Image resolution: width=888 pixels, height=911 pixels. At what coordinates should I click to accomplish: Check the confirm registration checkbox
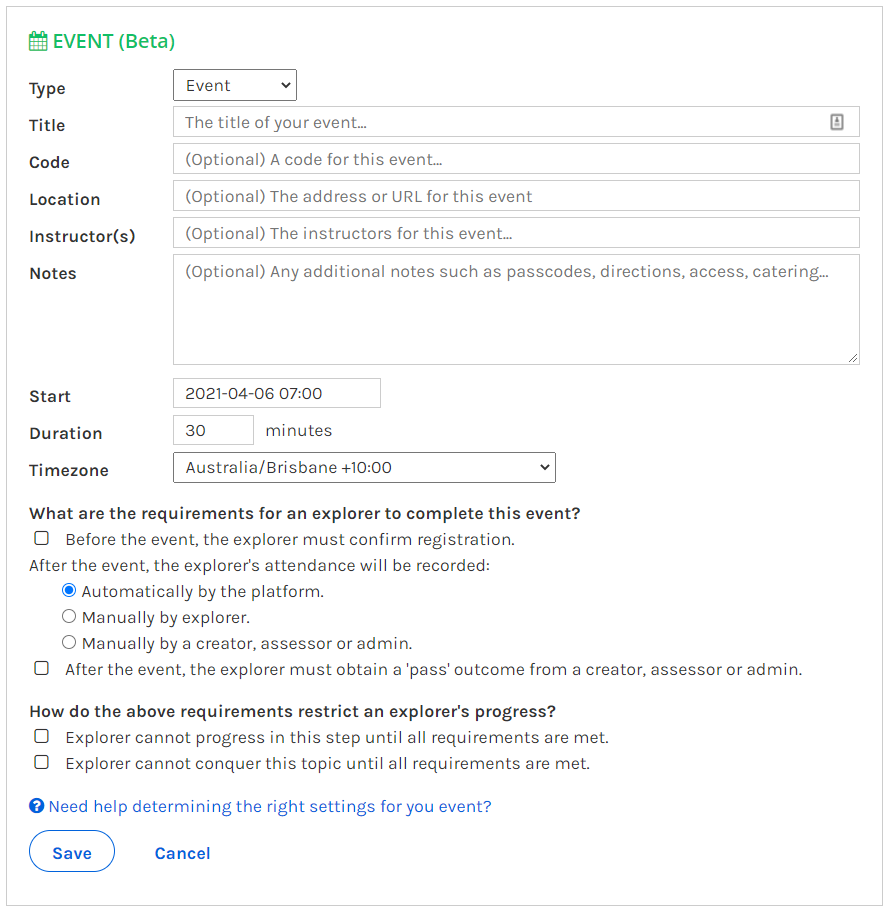pos(41,539)
